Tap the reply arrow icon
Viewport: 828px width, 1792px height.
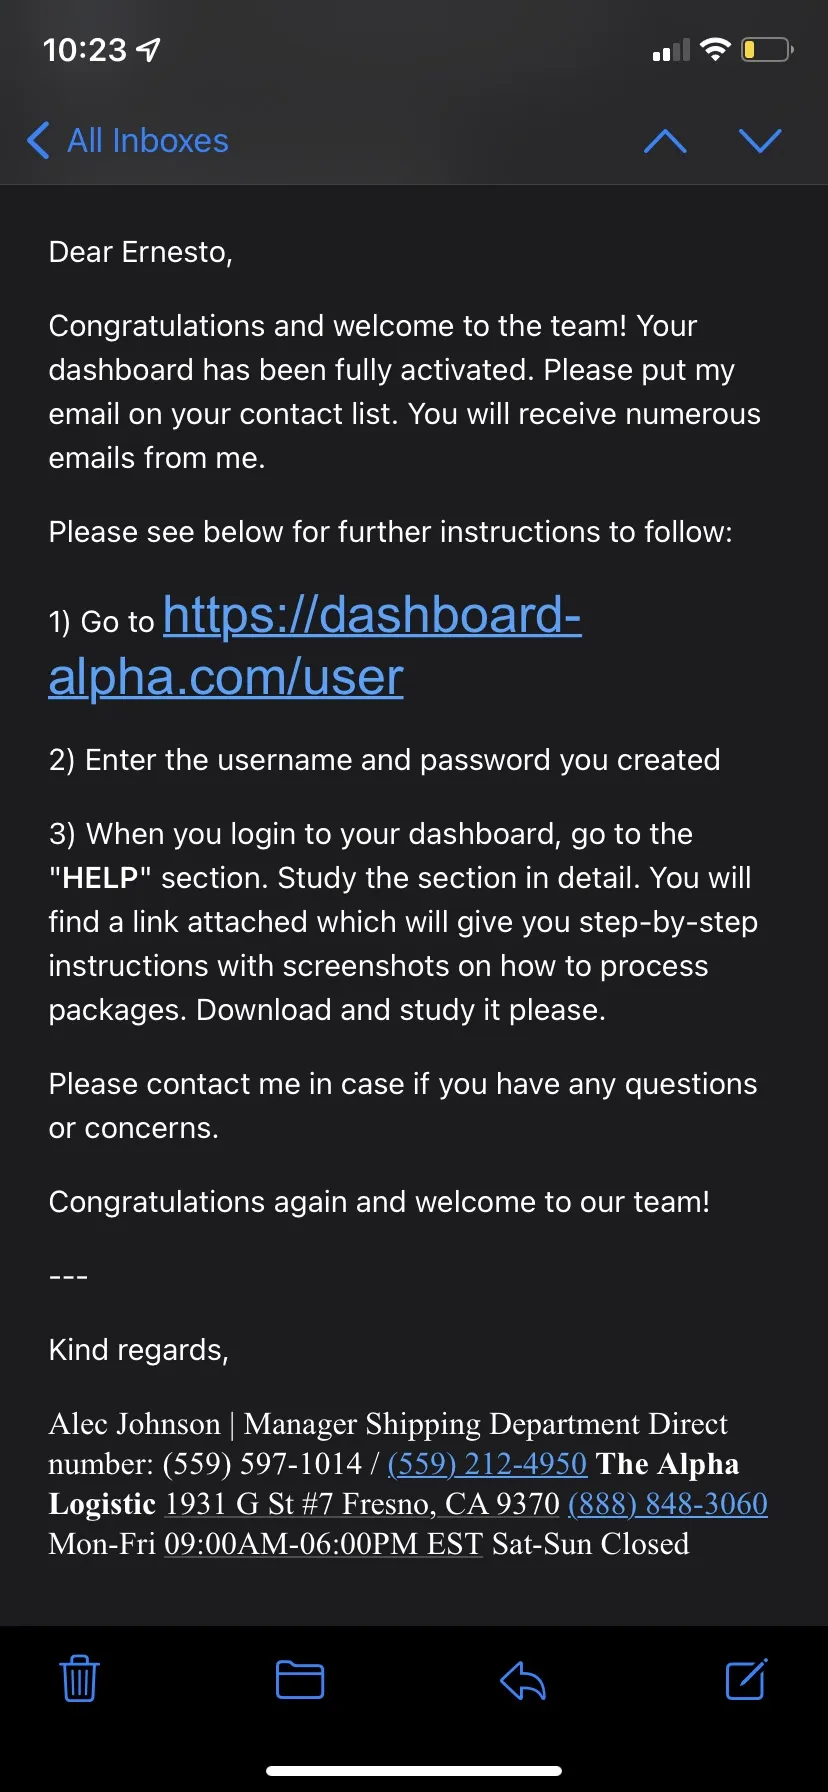pyautogui.click(x=523, y=1680)
